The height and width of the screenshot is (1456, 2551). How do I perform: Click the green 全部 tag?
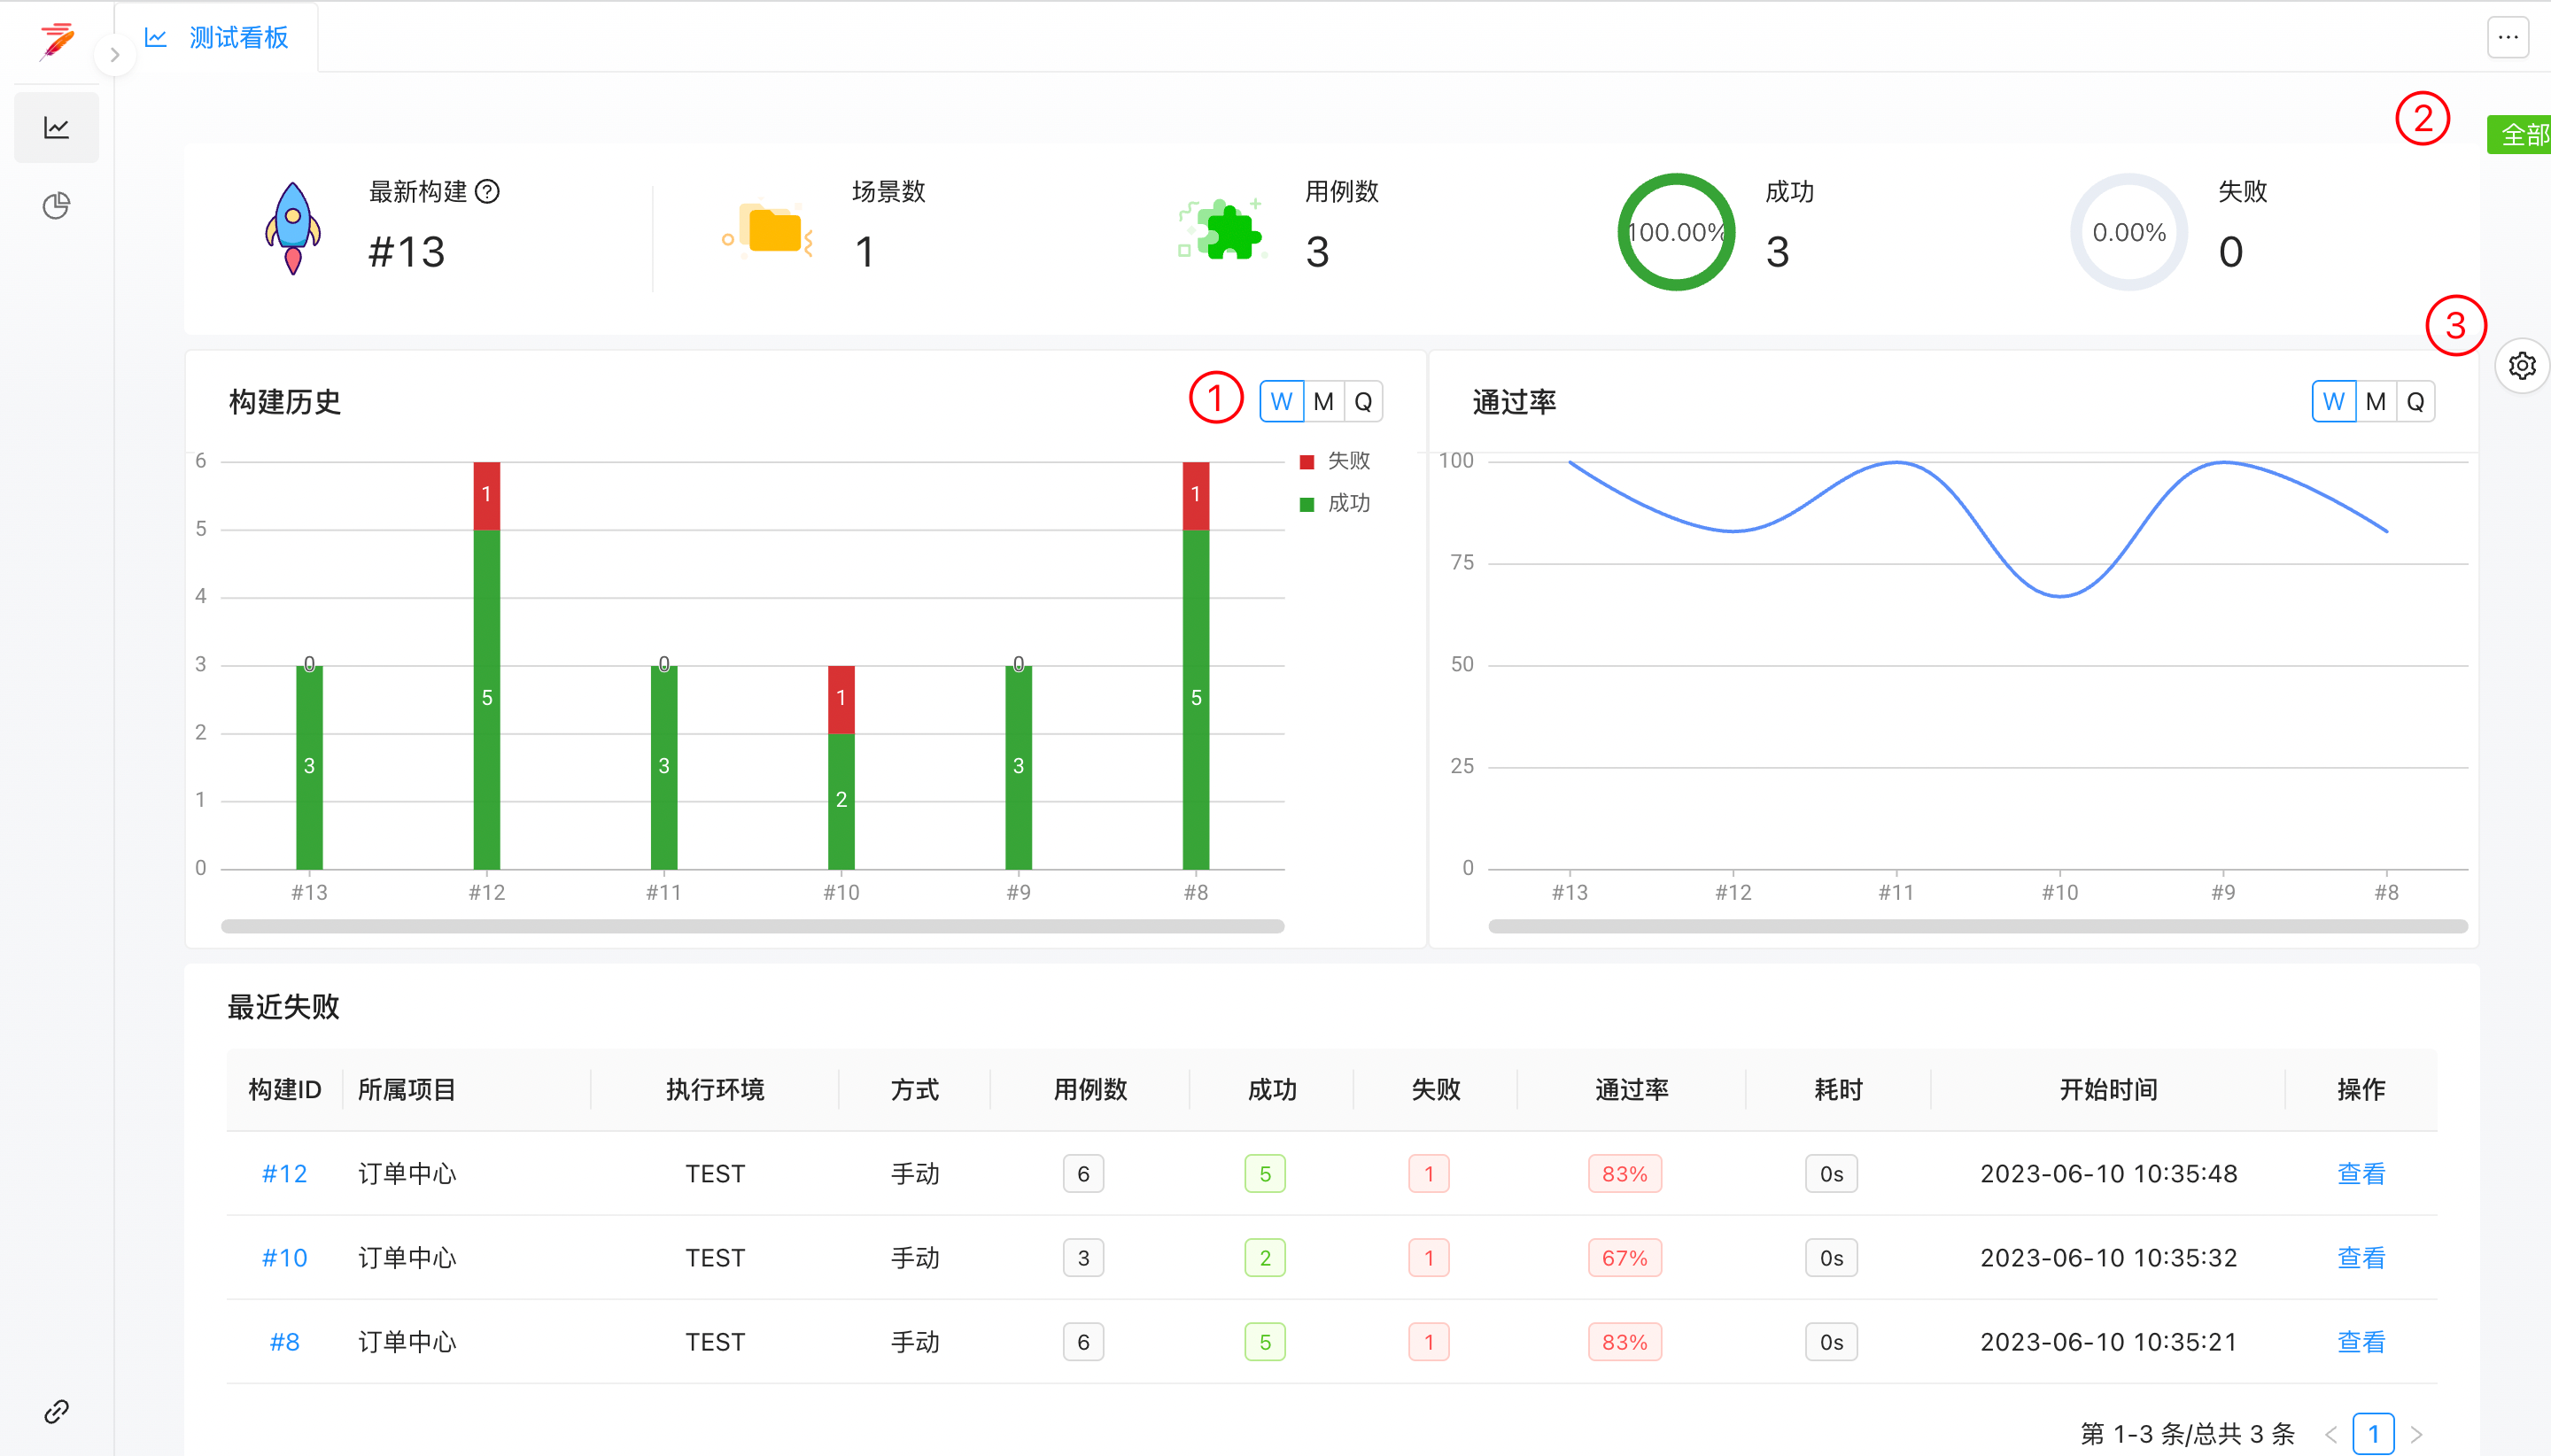coord(2521,134)
